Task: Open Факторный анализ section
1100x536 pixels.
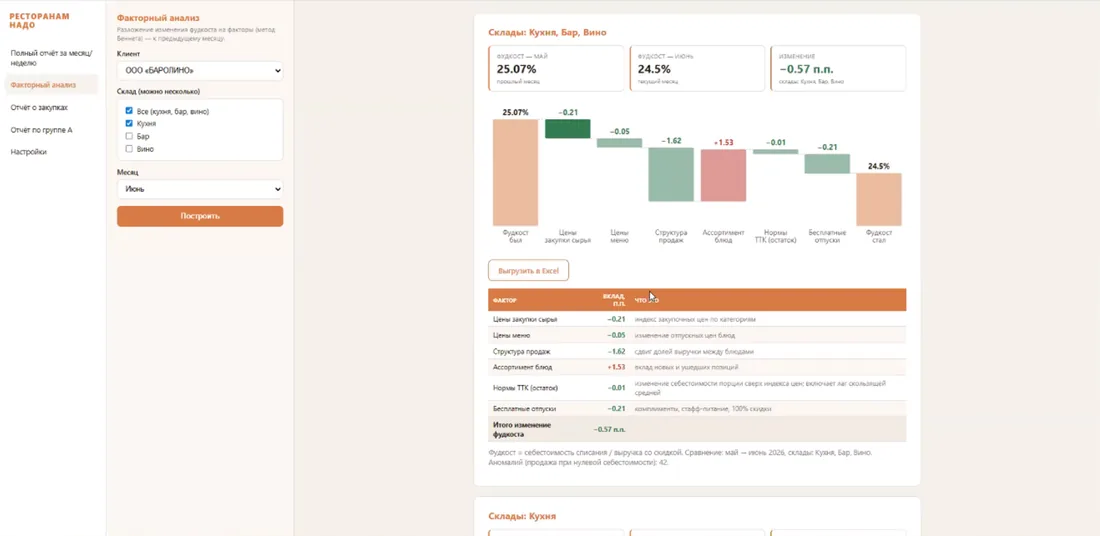Action: point(52,85)
